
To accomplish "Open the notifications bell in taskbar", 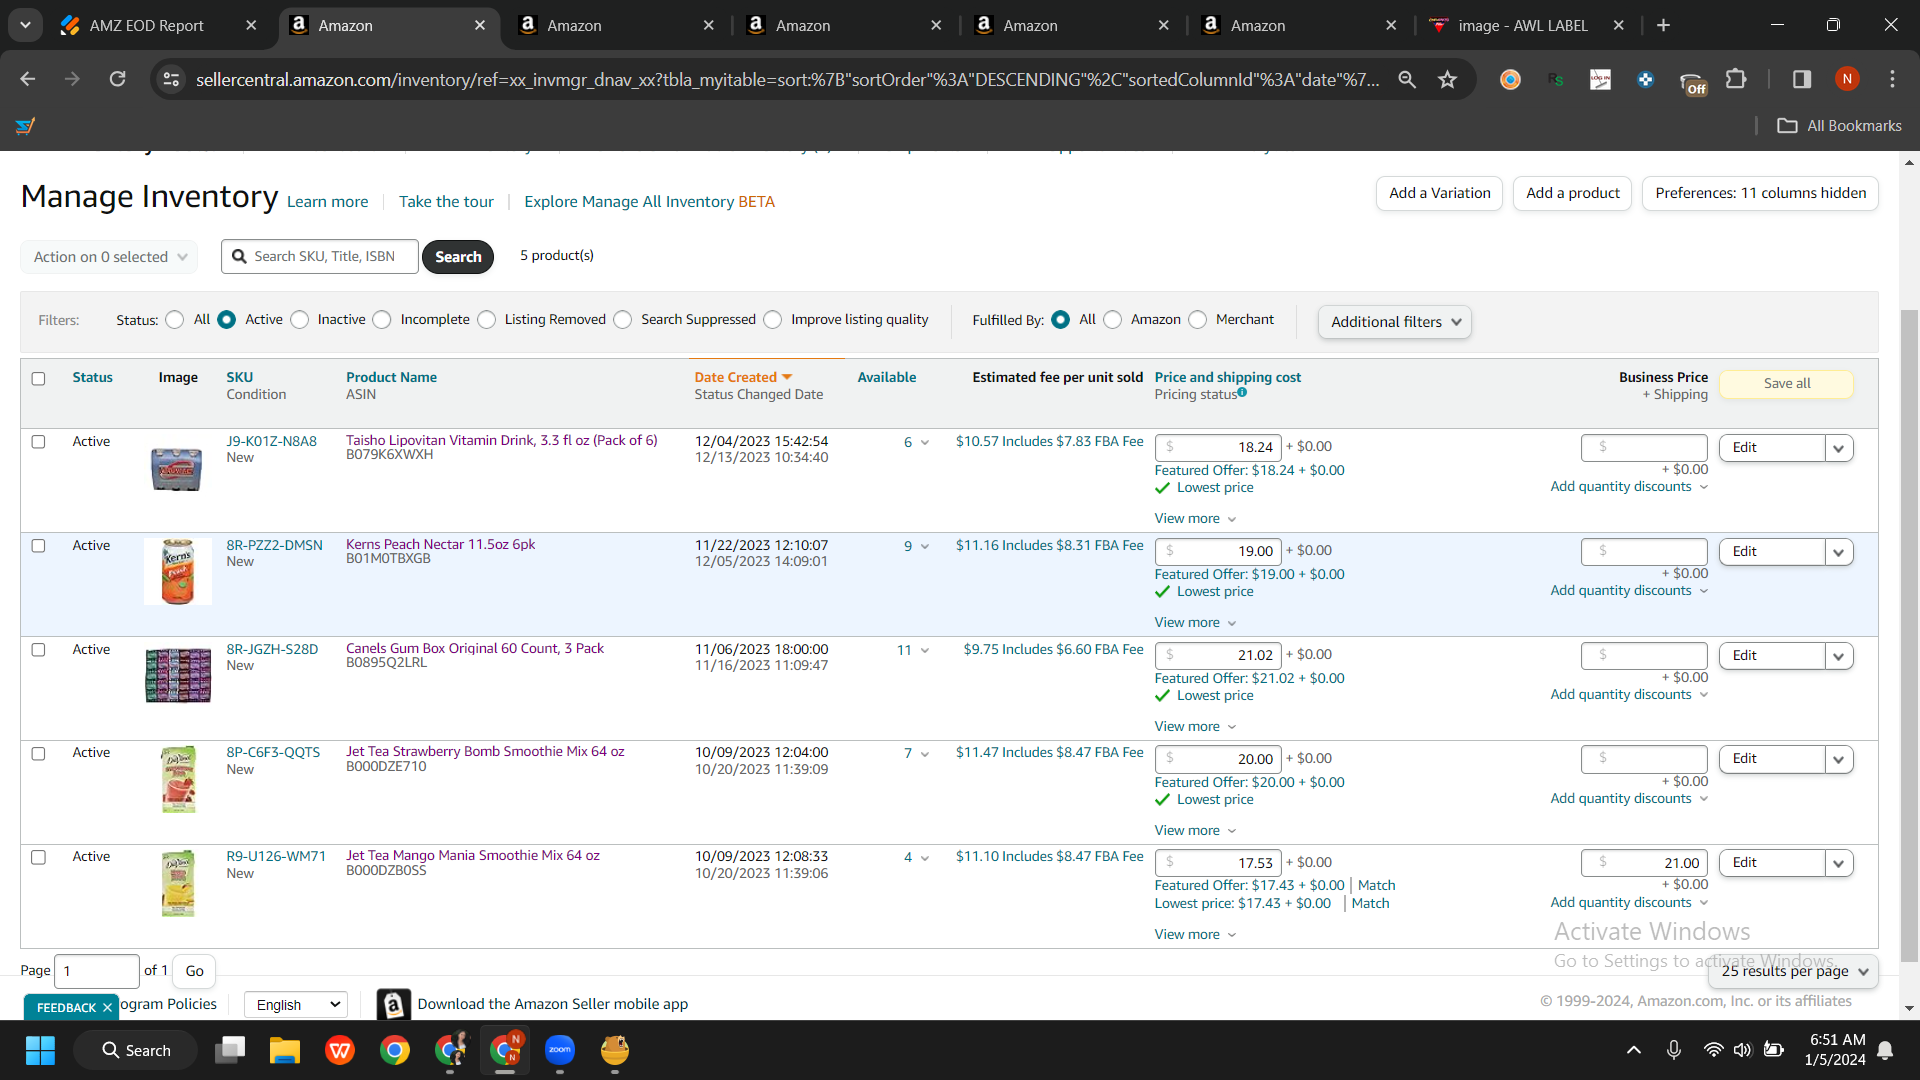I will pos(1885,1050).
